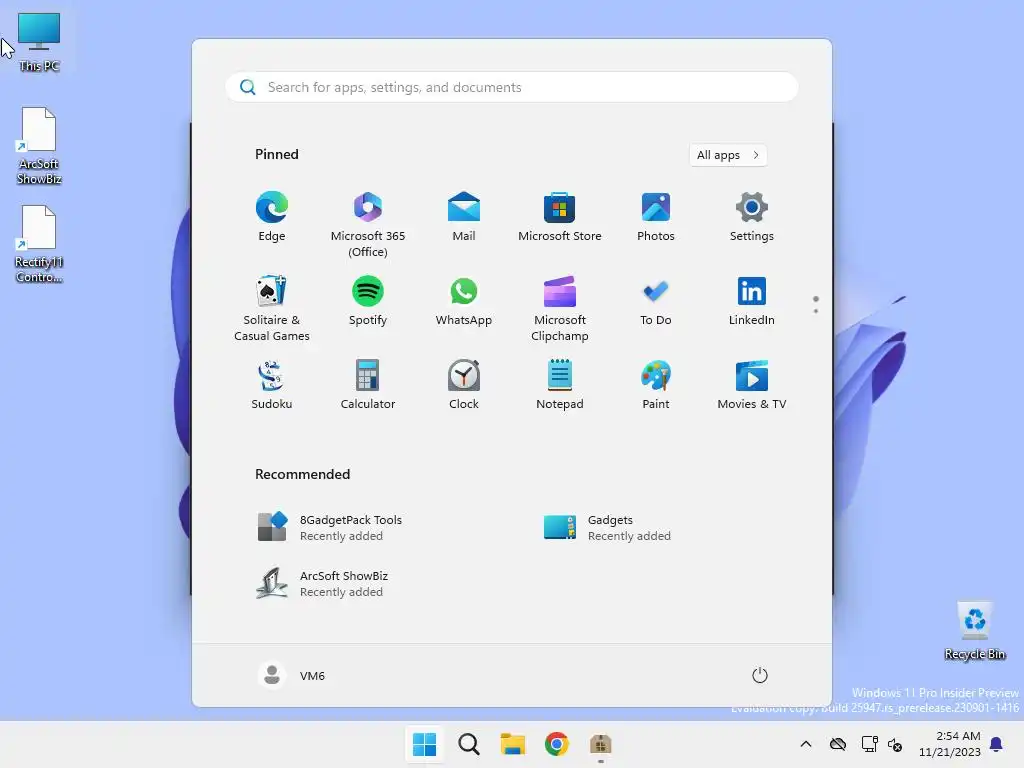Open the Edge browser pinned app
The width and height of the screenshot is (1024, 768).
272,217
